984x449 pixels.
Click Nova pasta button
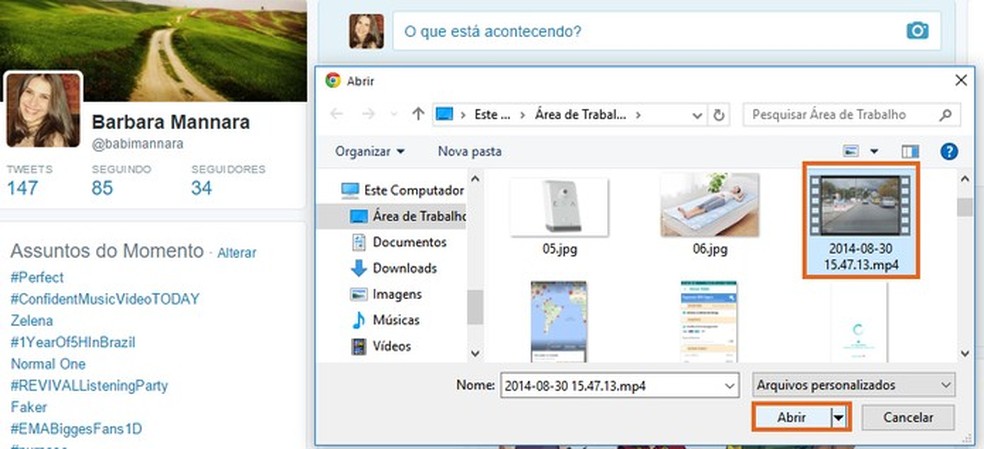click(469, 151)
